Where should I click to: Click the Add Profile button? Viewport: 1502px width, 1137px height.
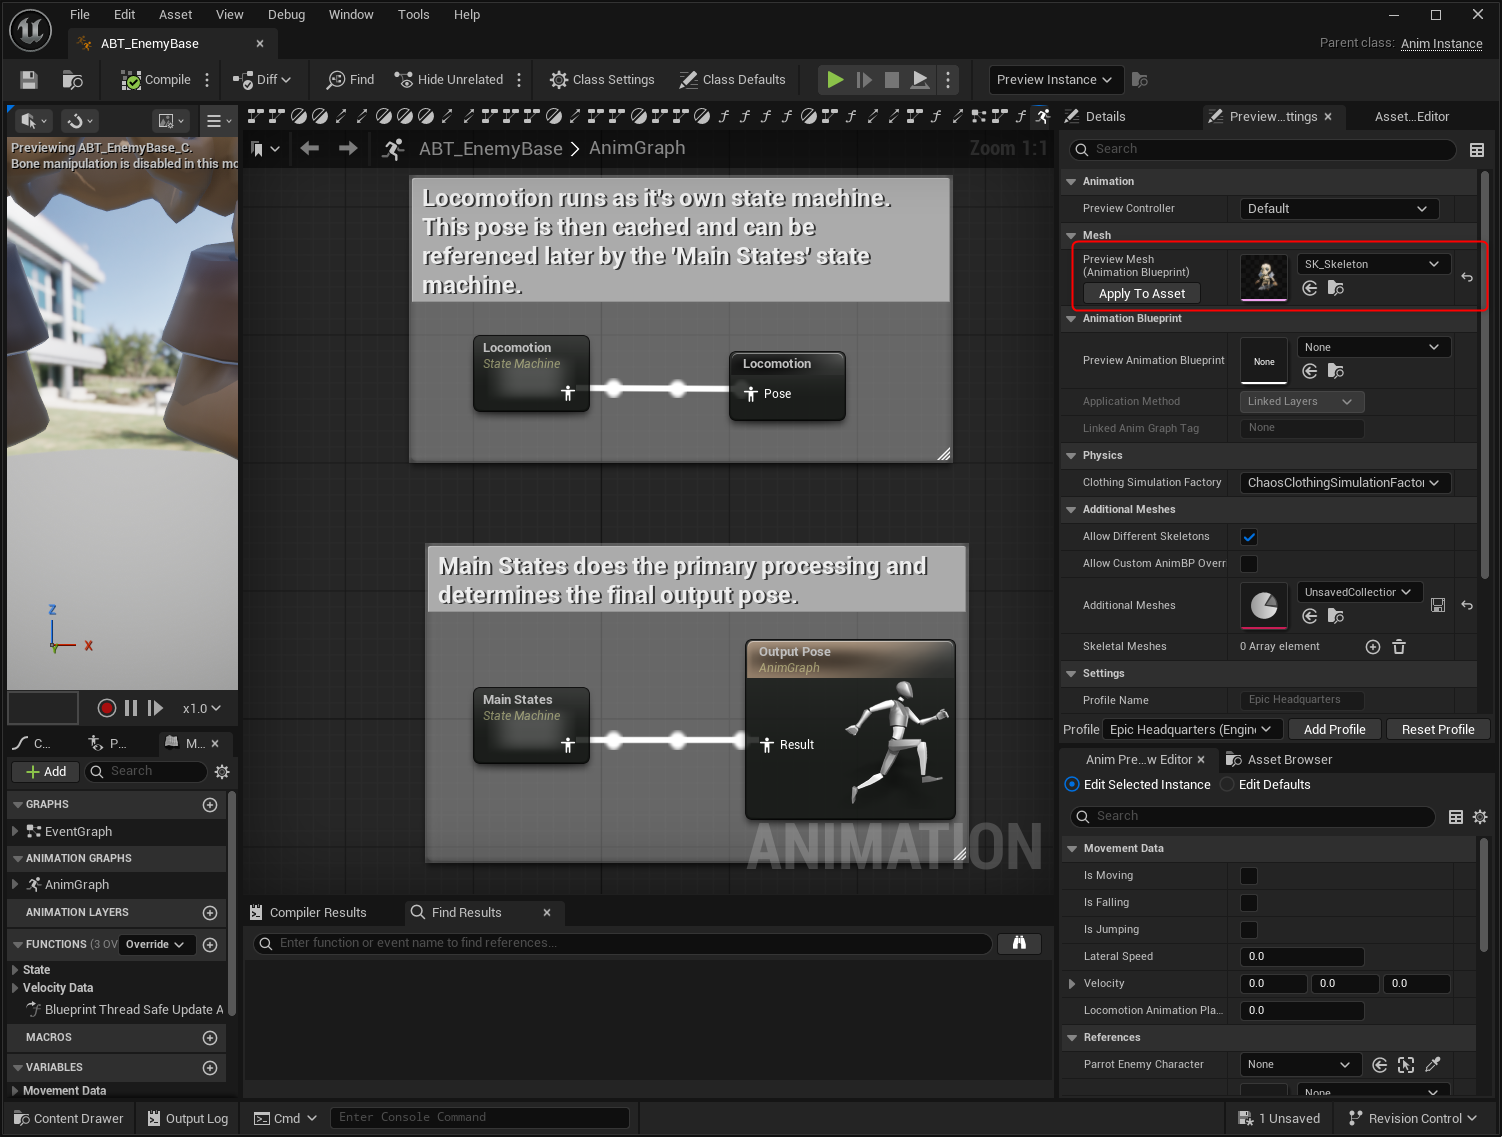coord(1334,730)
